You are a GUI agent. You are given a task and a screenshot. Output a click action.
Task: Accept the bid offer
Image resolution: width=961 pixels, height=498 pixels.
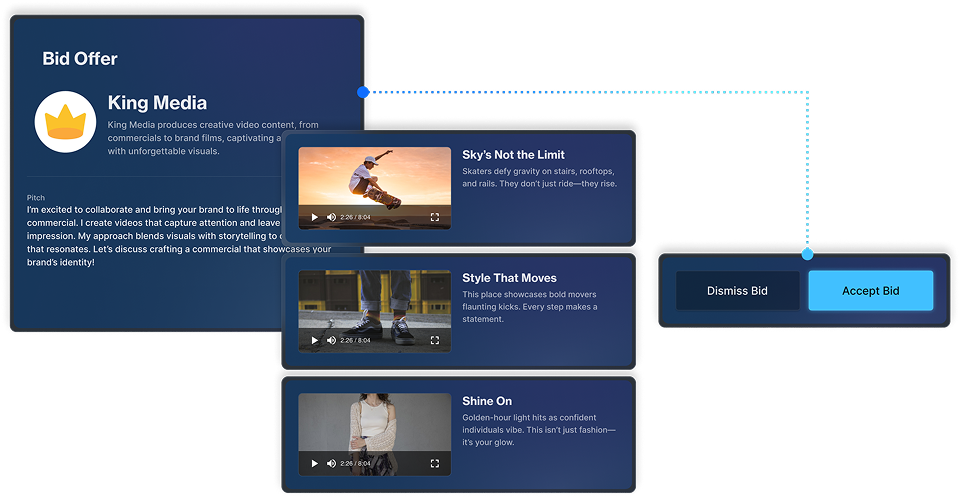(870, 291)
